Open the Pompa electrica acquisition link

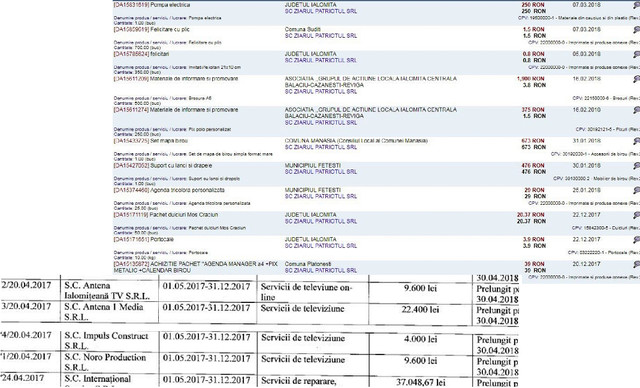click(x=152, y=5)
